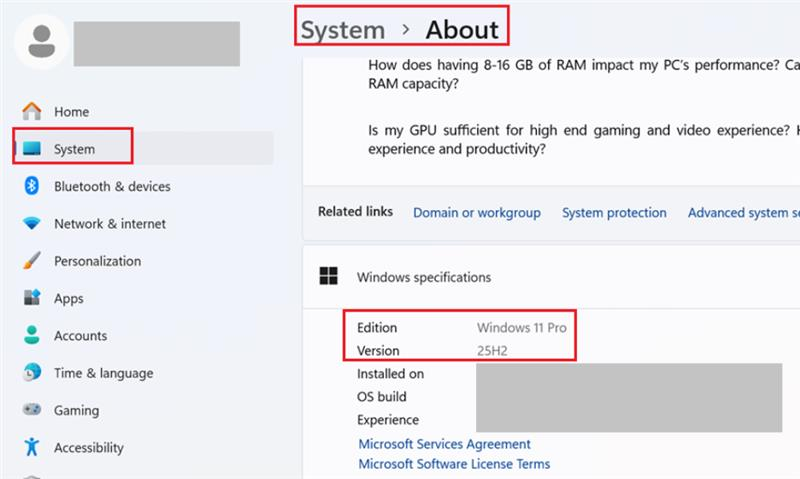This screenshot has width=800, height=479.
Task: Click the 25H2 version value
Action: click(492, 350)
